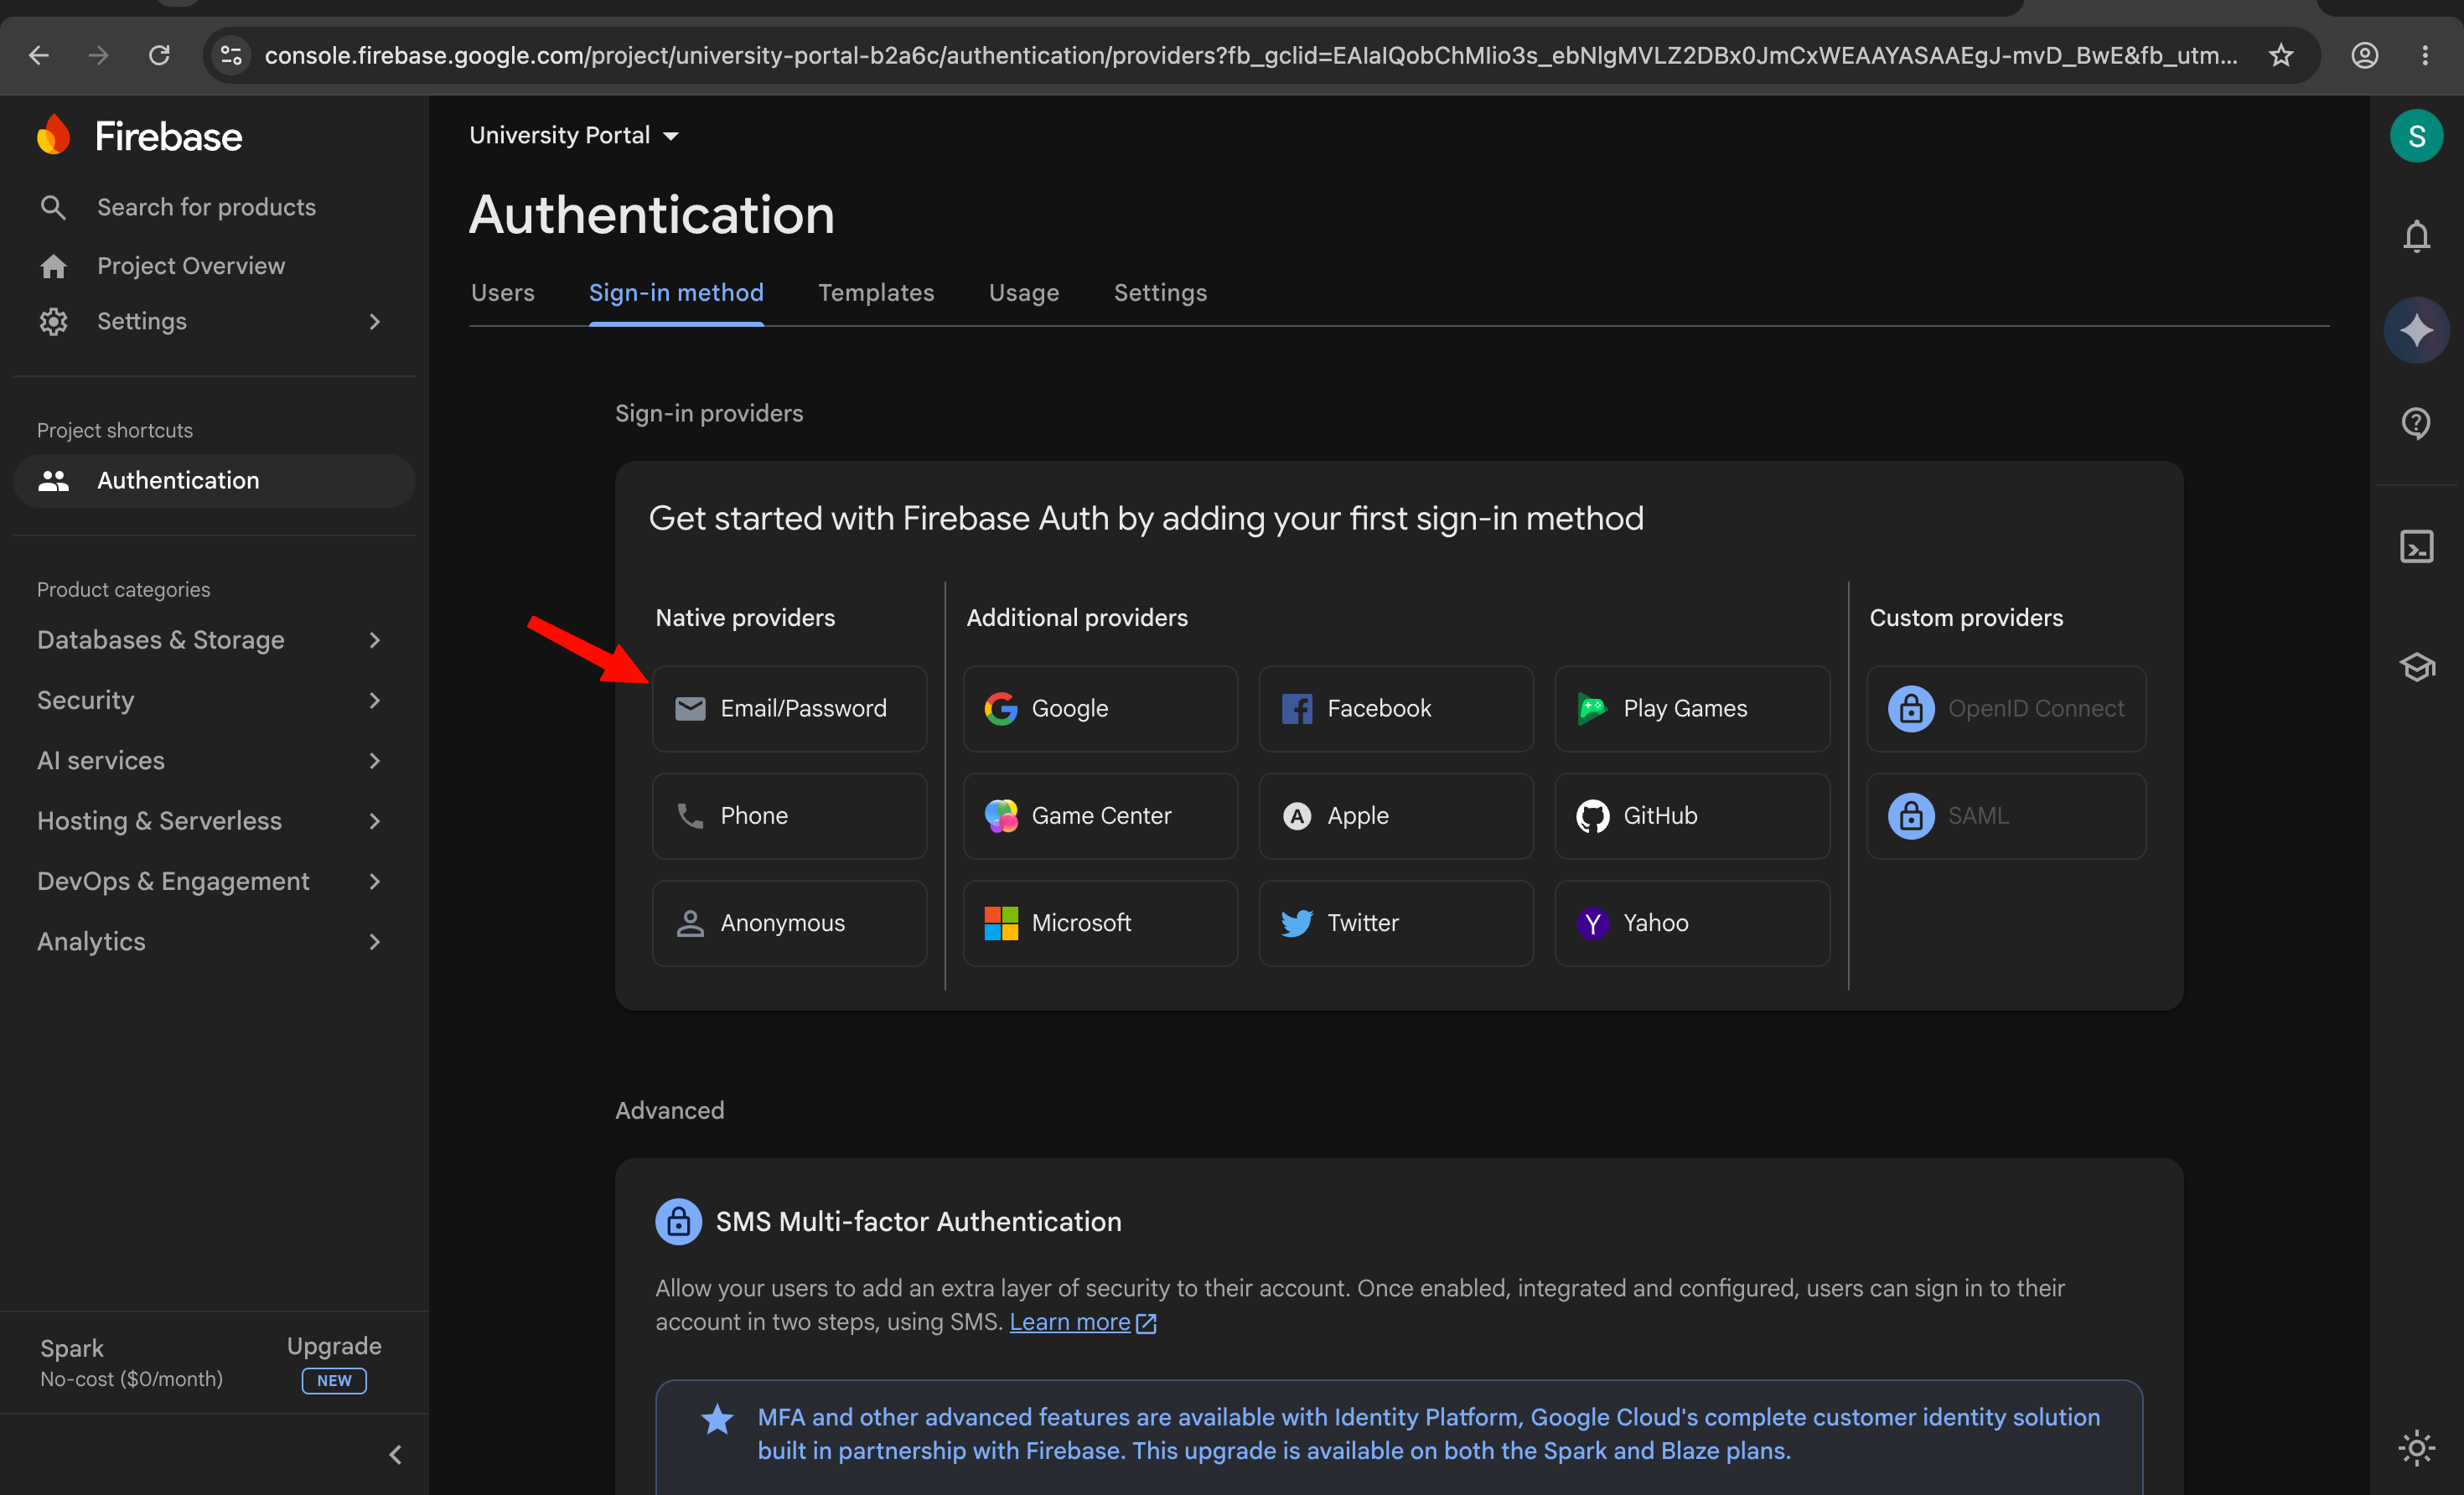Click the 'Advanced' section label

[669, 1110]
